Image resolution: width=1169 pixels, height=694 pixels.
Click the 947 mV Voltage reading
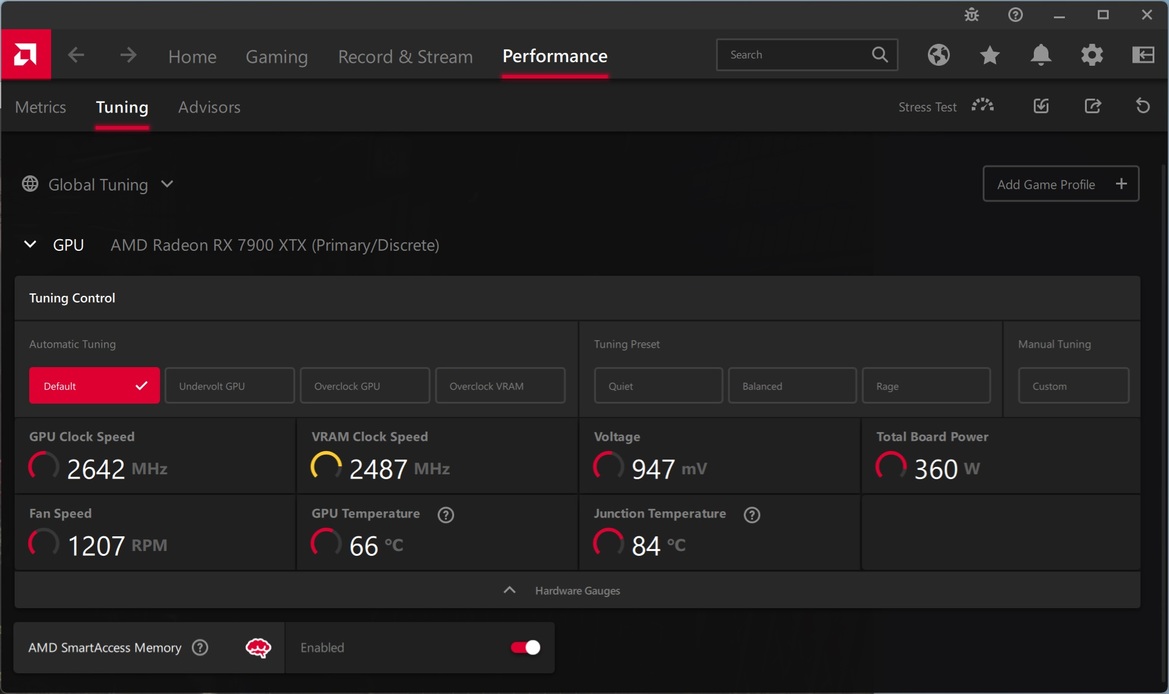pos(669,469)
